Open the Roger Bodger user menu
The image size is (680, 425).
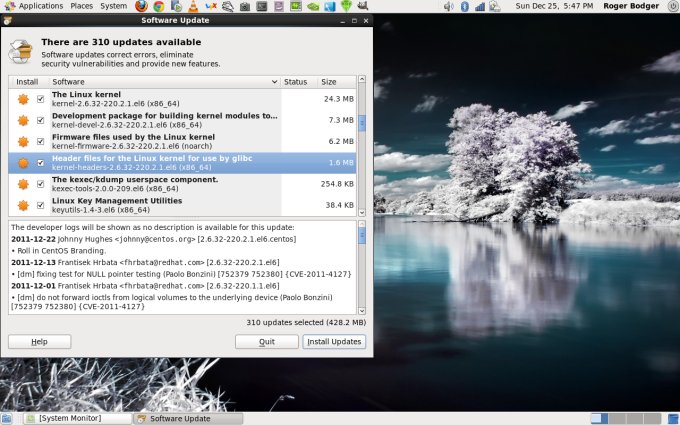coord(631,6)
